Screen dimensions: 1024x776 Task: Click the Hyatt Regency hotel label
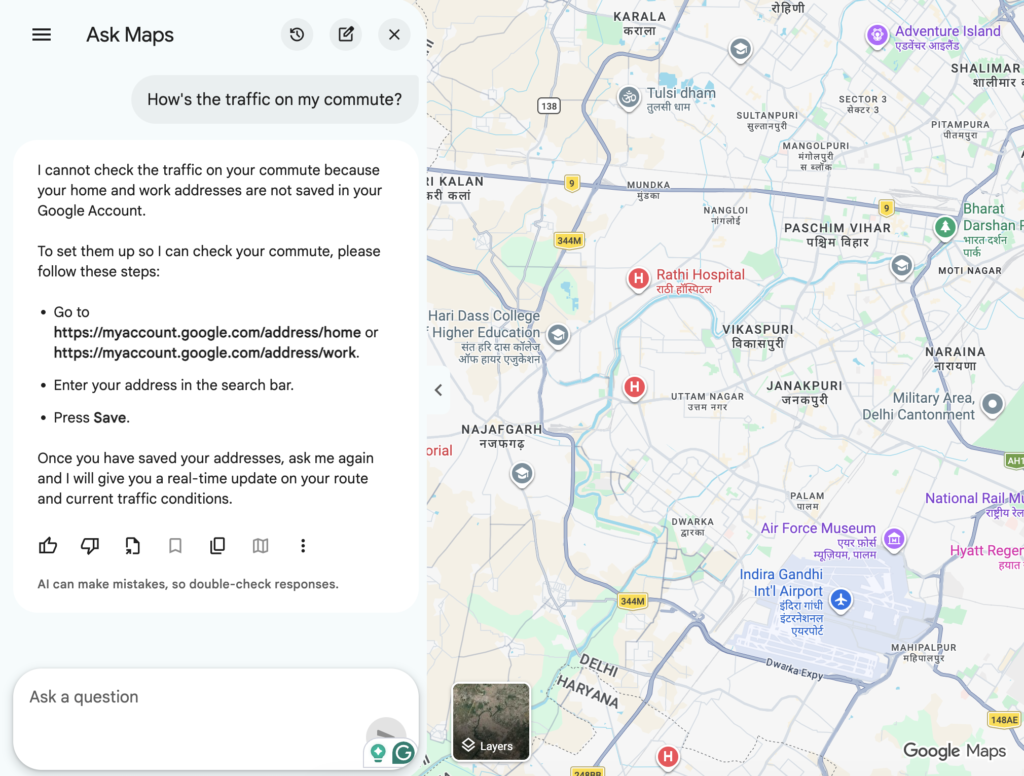click(986, 557)
